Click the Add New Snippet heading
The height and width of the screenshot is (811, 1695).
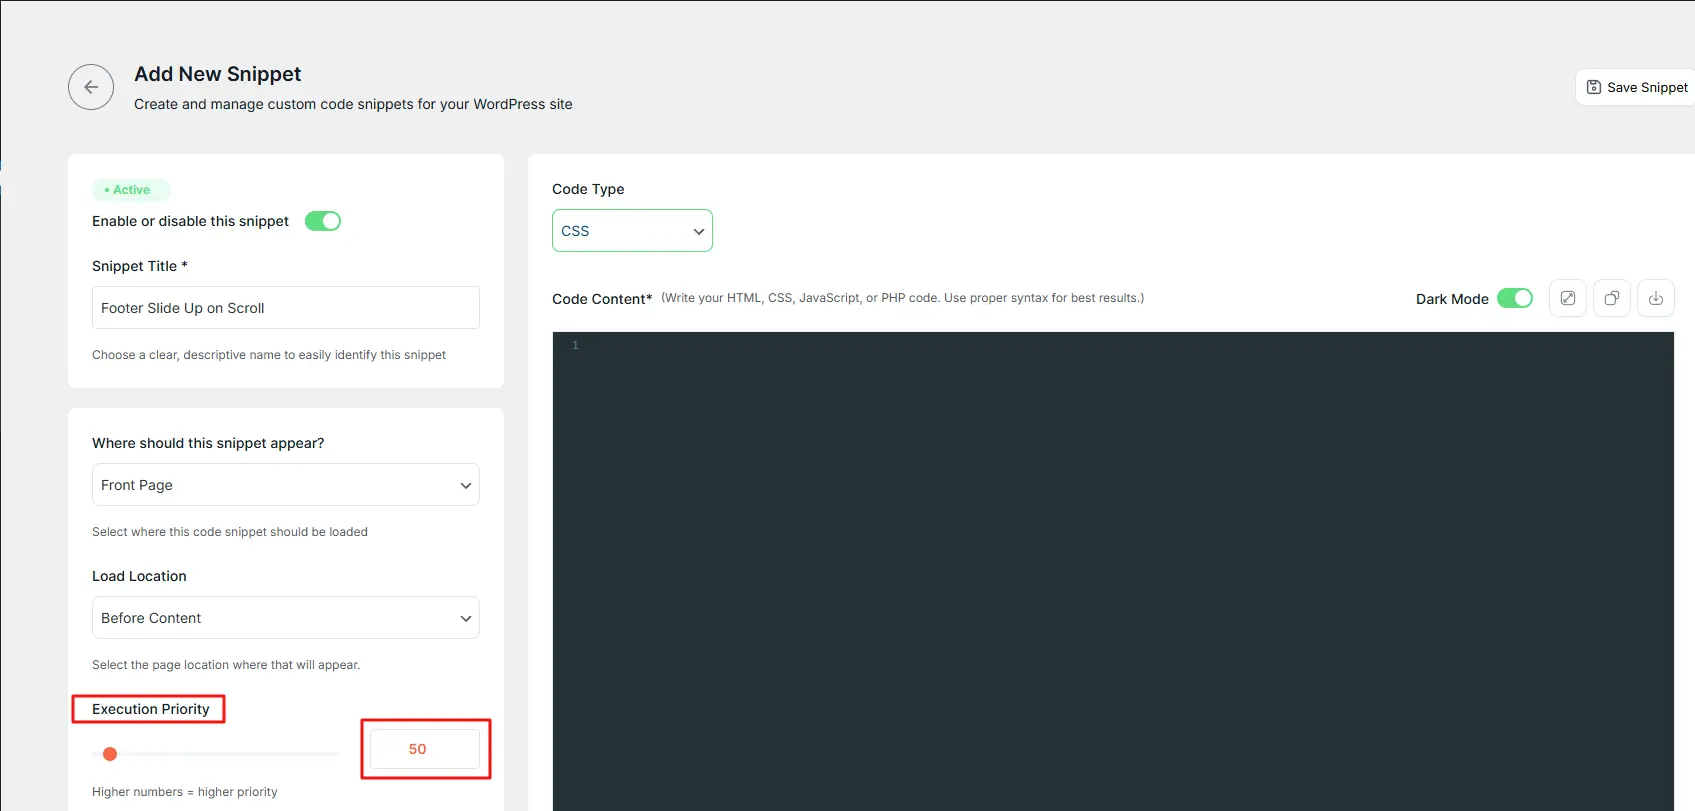tap(217, 74)
